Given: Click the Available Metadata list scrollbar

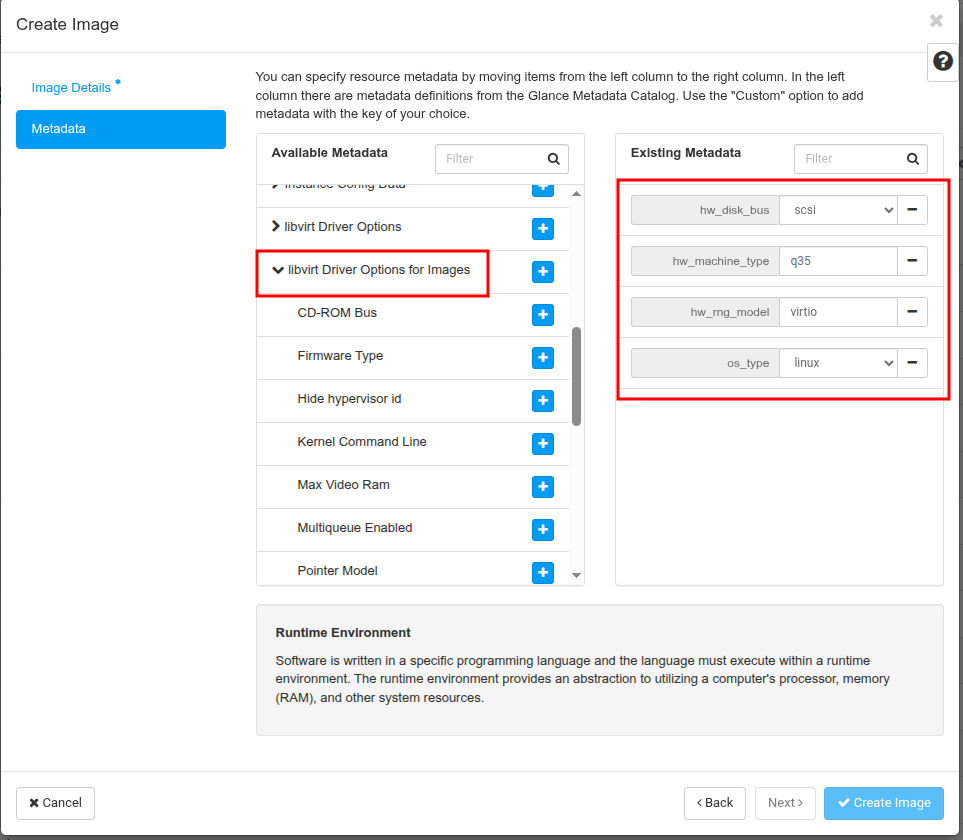Looking at the screenshot, I should pos(576,376).
